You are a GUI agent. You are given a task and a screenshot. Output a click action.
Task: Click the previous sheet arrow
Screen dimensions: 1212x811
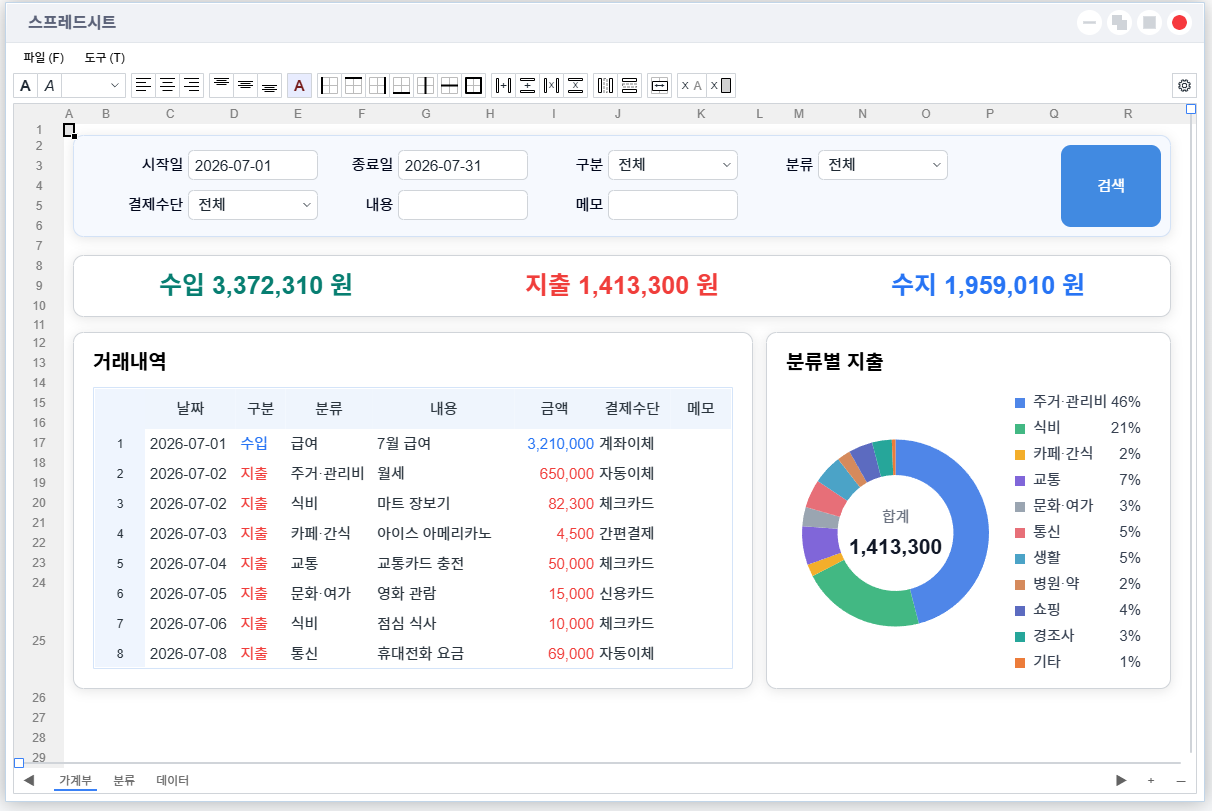[29, 780]
